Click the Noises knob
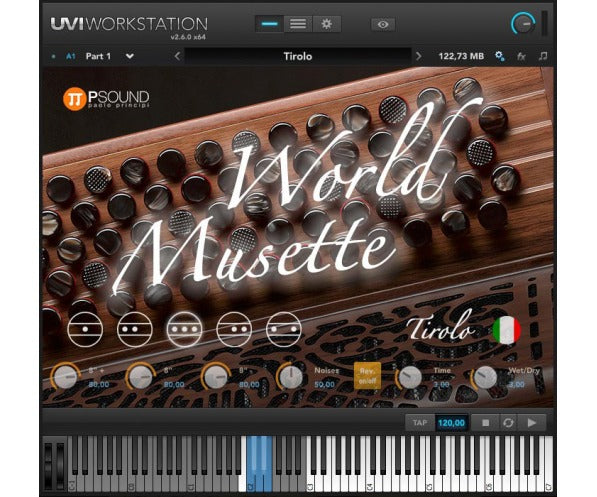Screen dimensions: 597x497 (291, 376)
